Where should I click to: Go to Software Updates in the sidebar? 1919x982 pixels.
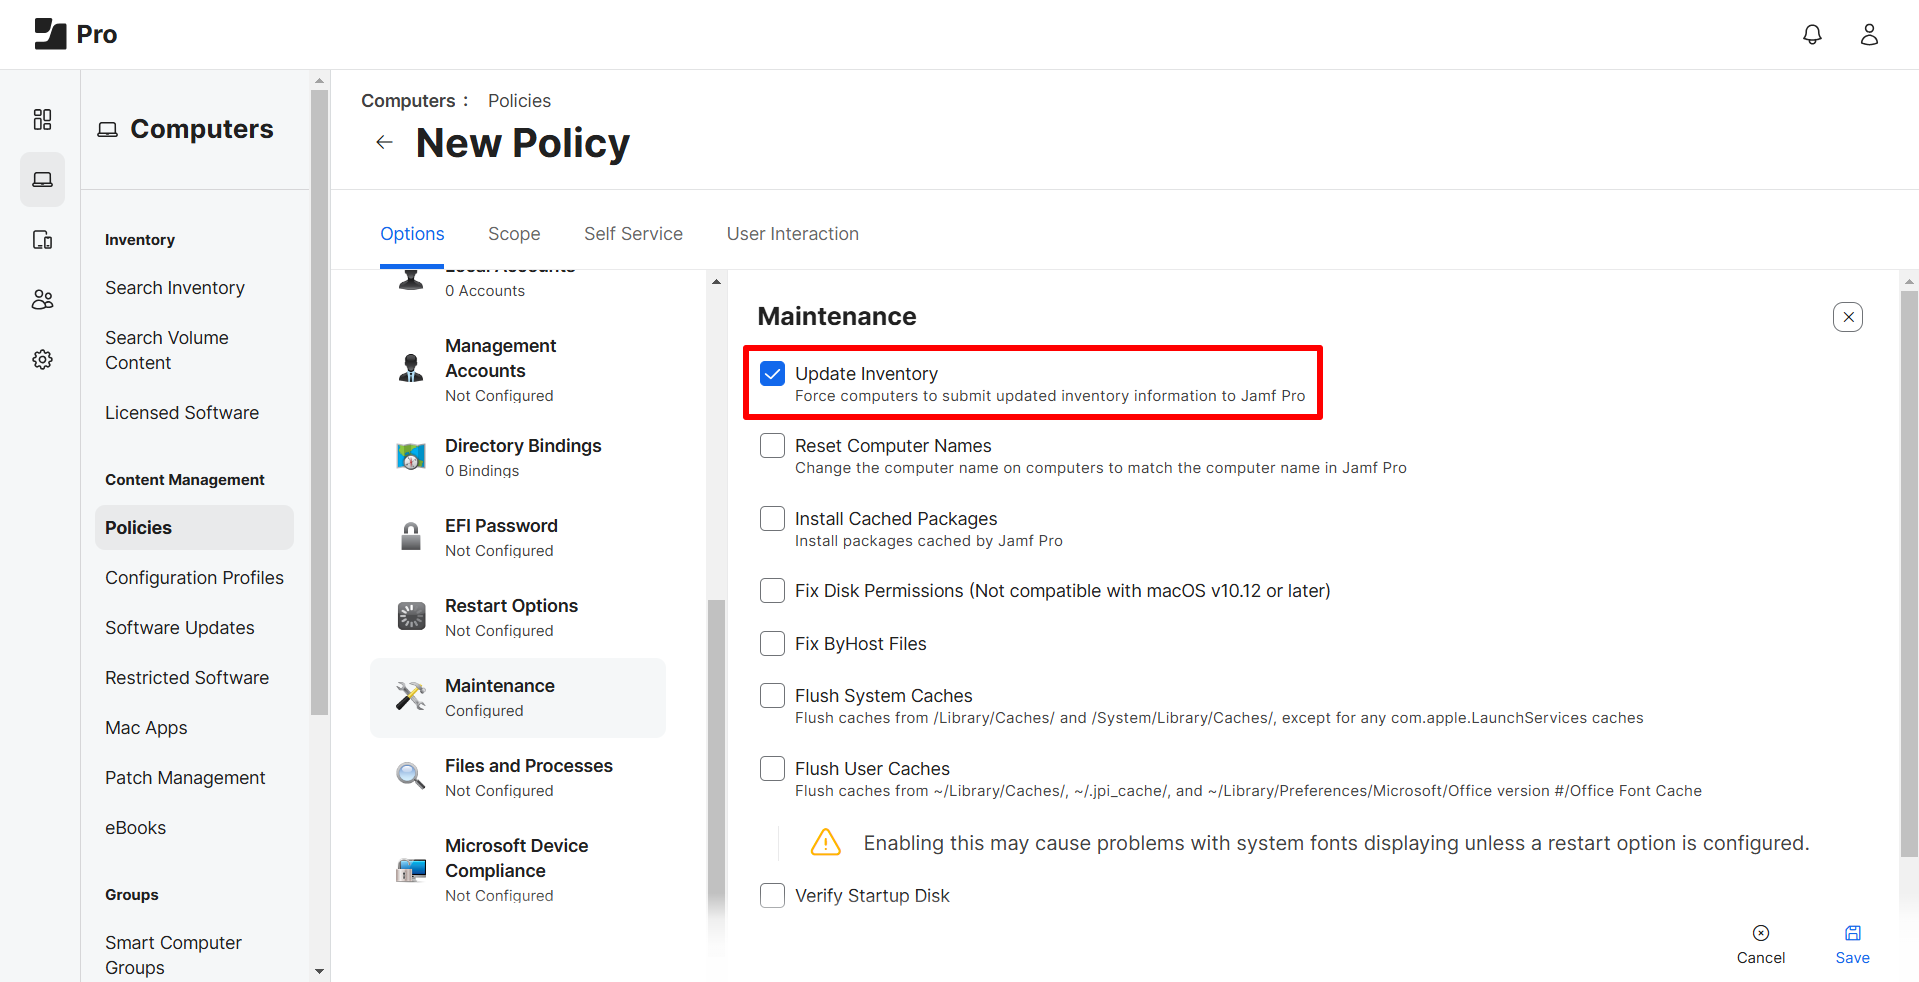pos(180,628)
